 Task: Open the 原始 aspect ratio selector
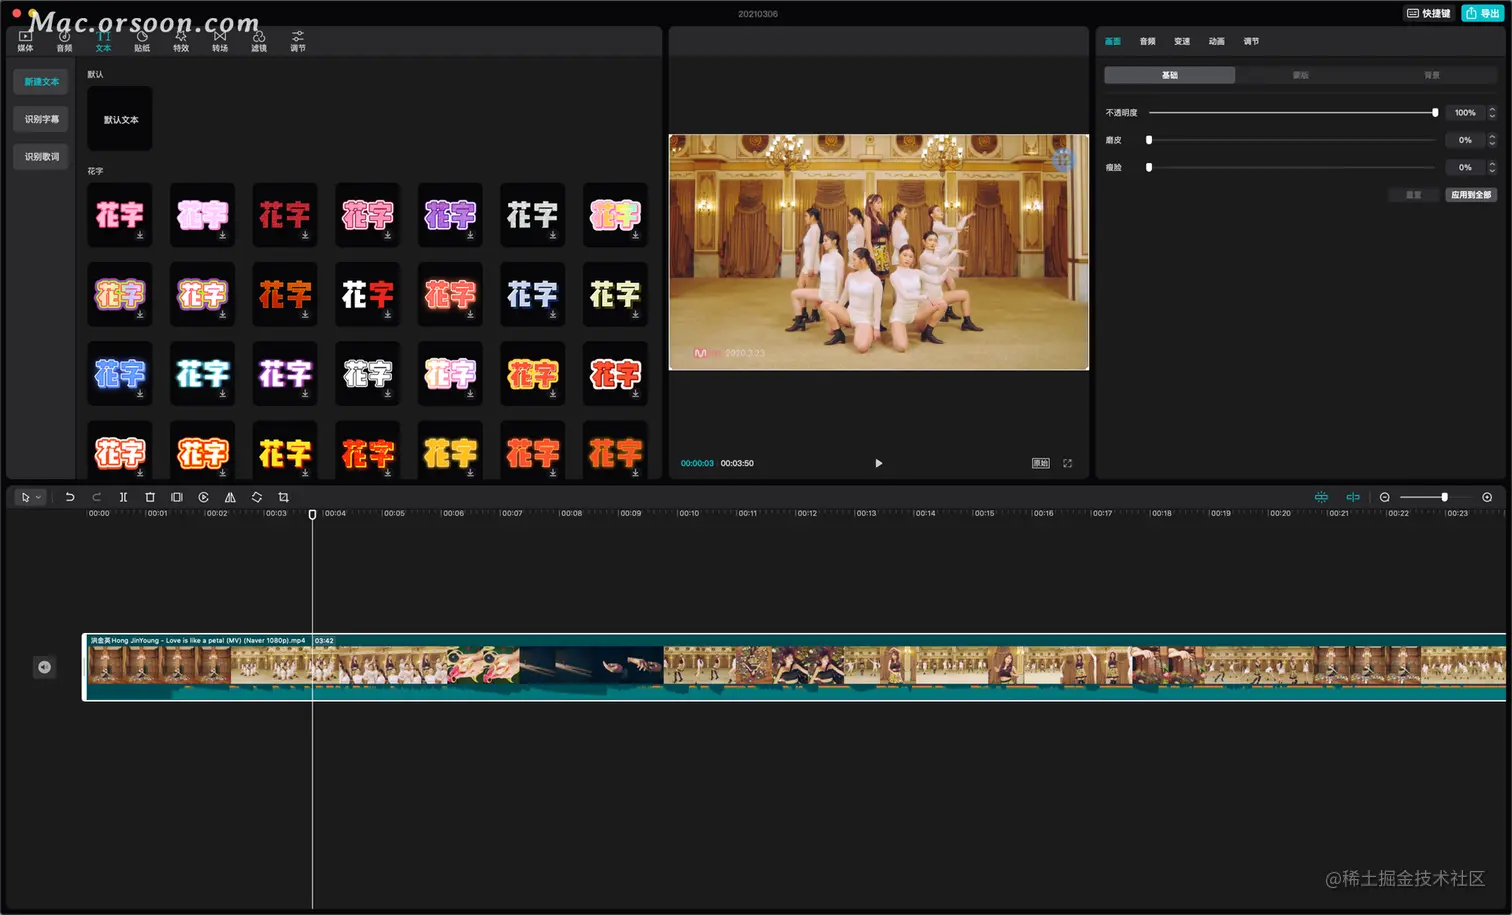click(1040, 463)
